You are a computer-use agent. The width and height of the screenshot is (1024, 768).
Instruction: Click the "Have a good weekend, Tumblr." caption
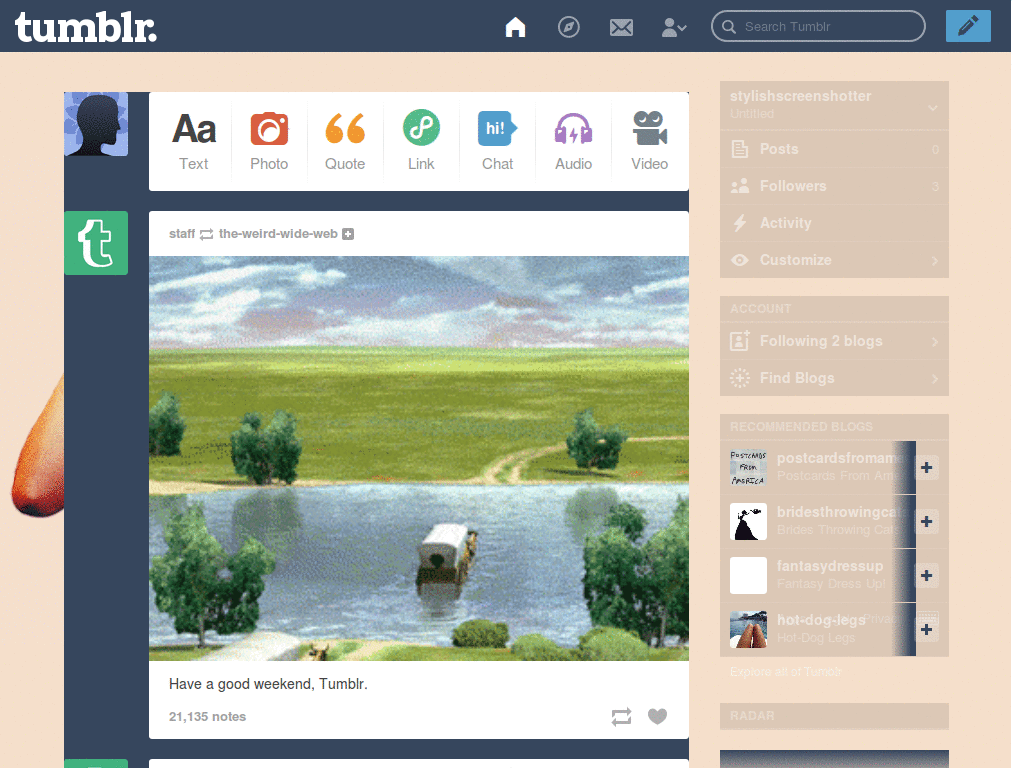pyautogui.click(x=268, y=684)
